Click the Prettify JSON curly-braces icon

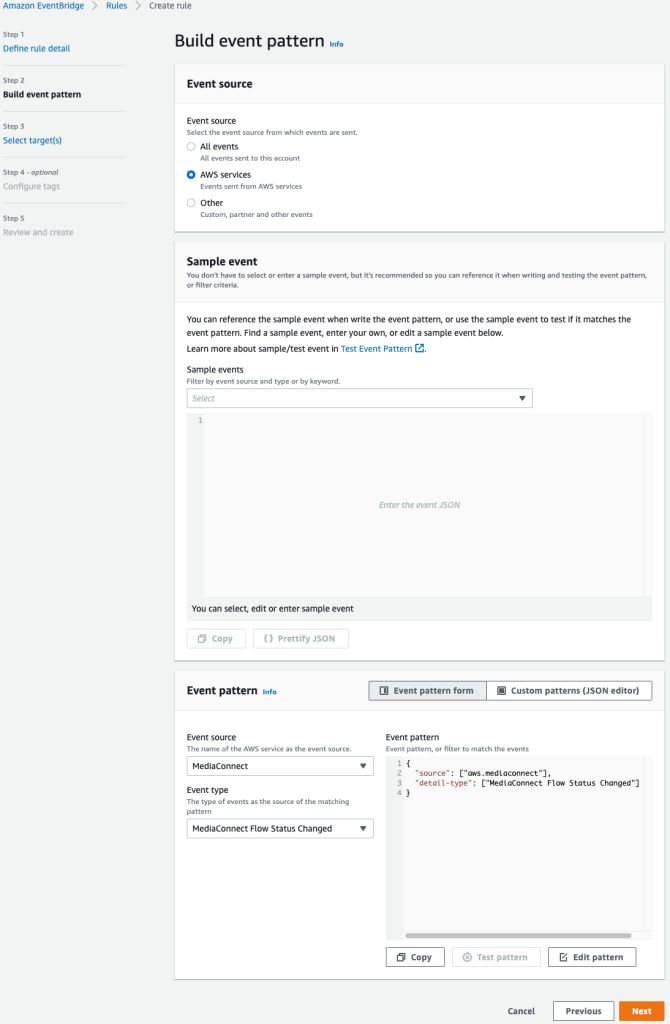coord(268,638)
